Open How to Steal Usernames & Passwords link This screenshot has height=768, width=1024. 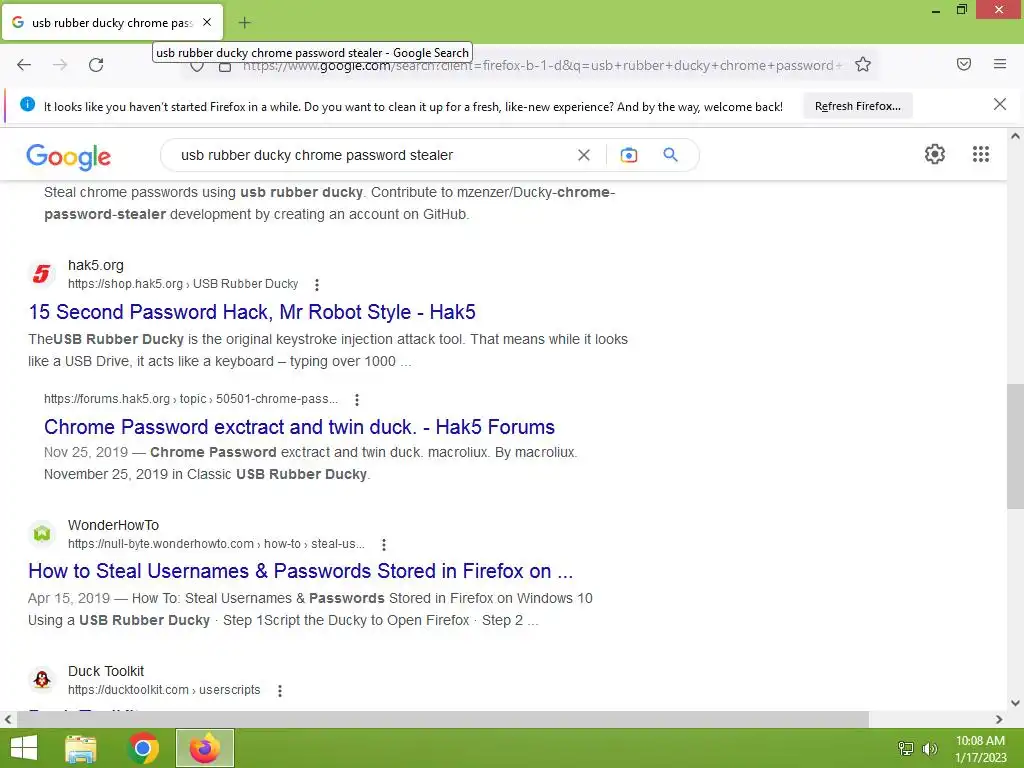coord(300,571)
